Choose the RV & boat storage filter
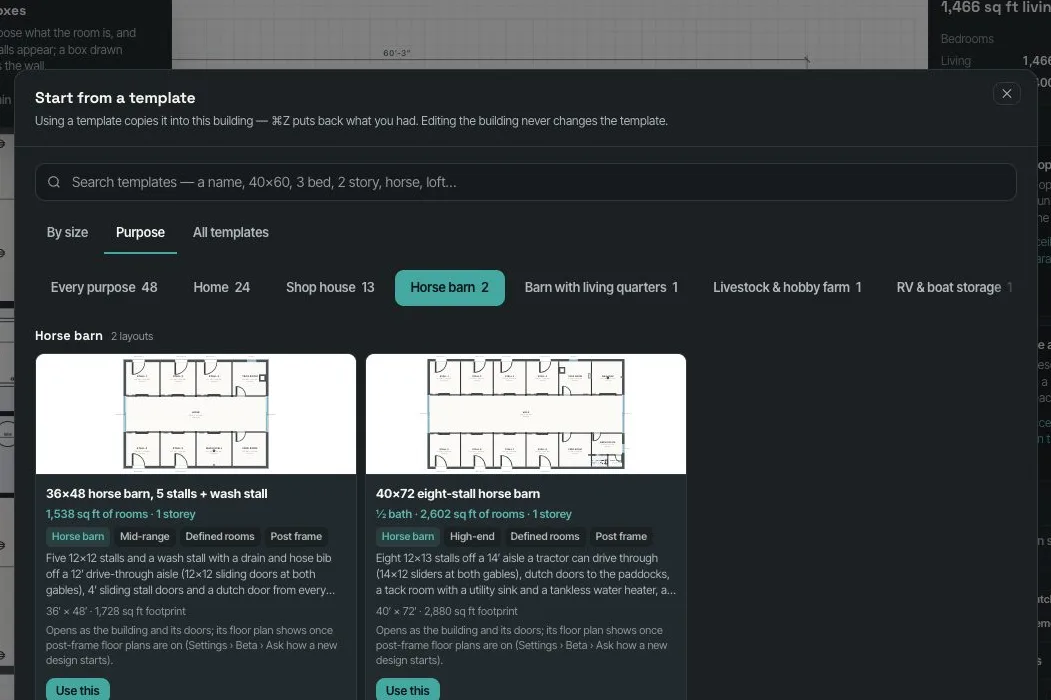Screen dimensions: 1051x700 [954, 288]
